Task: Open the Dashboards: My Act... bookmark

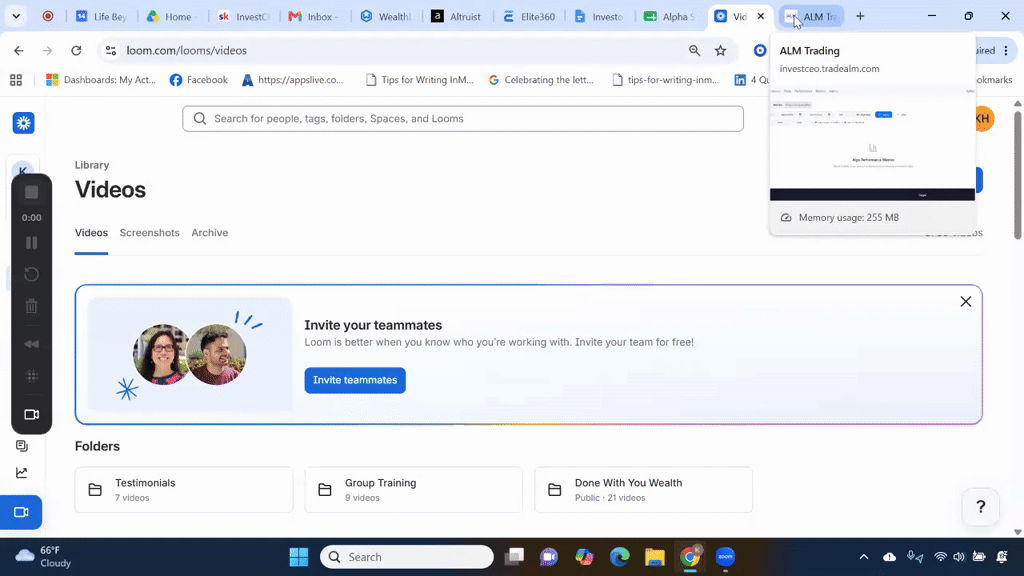Action: (101, 80)
